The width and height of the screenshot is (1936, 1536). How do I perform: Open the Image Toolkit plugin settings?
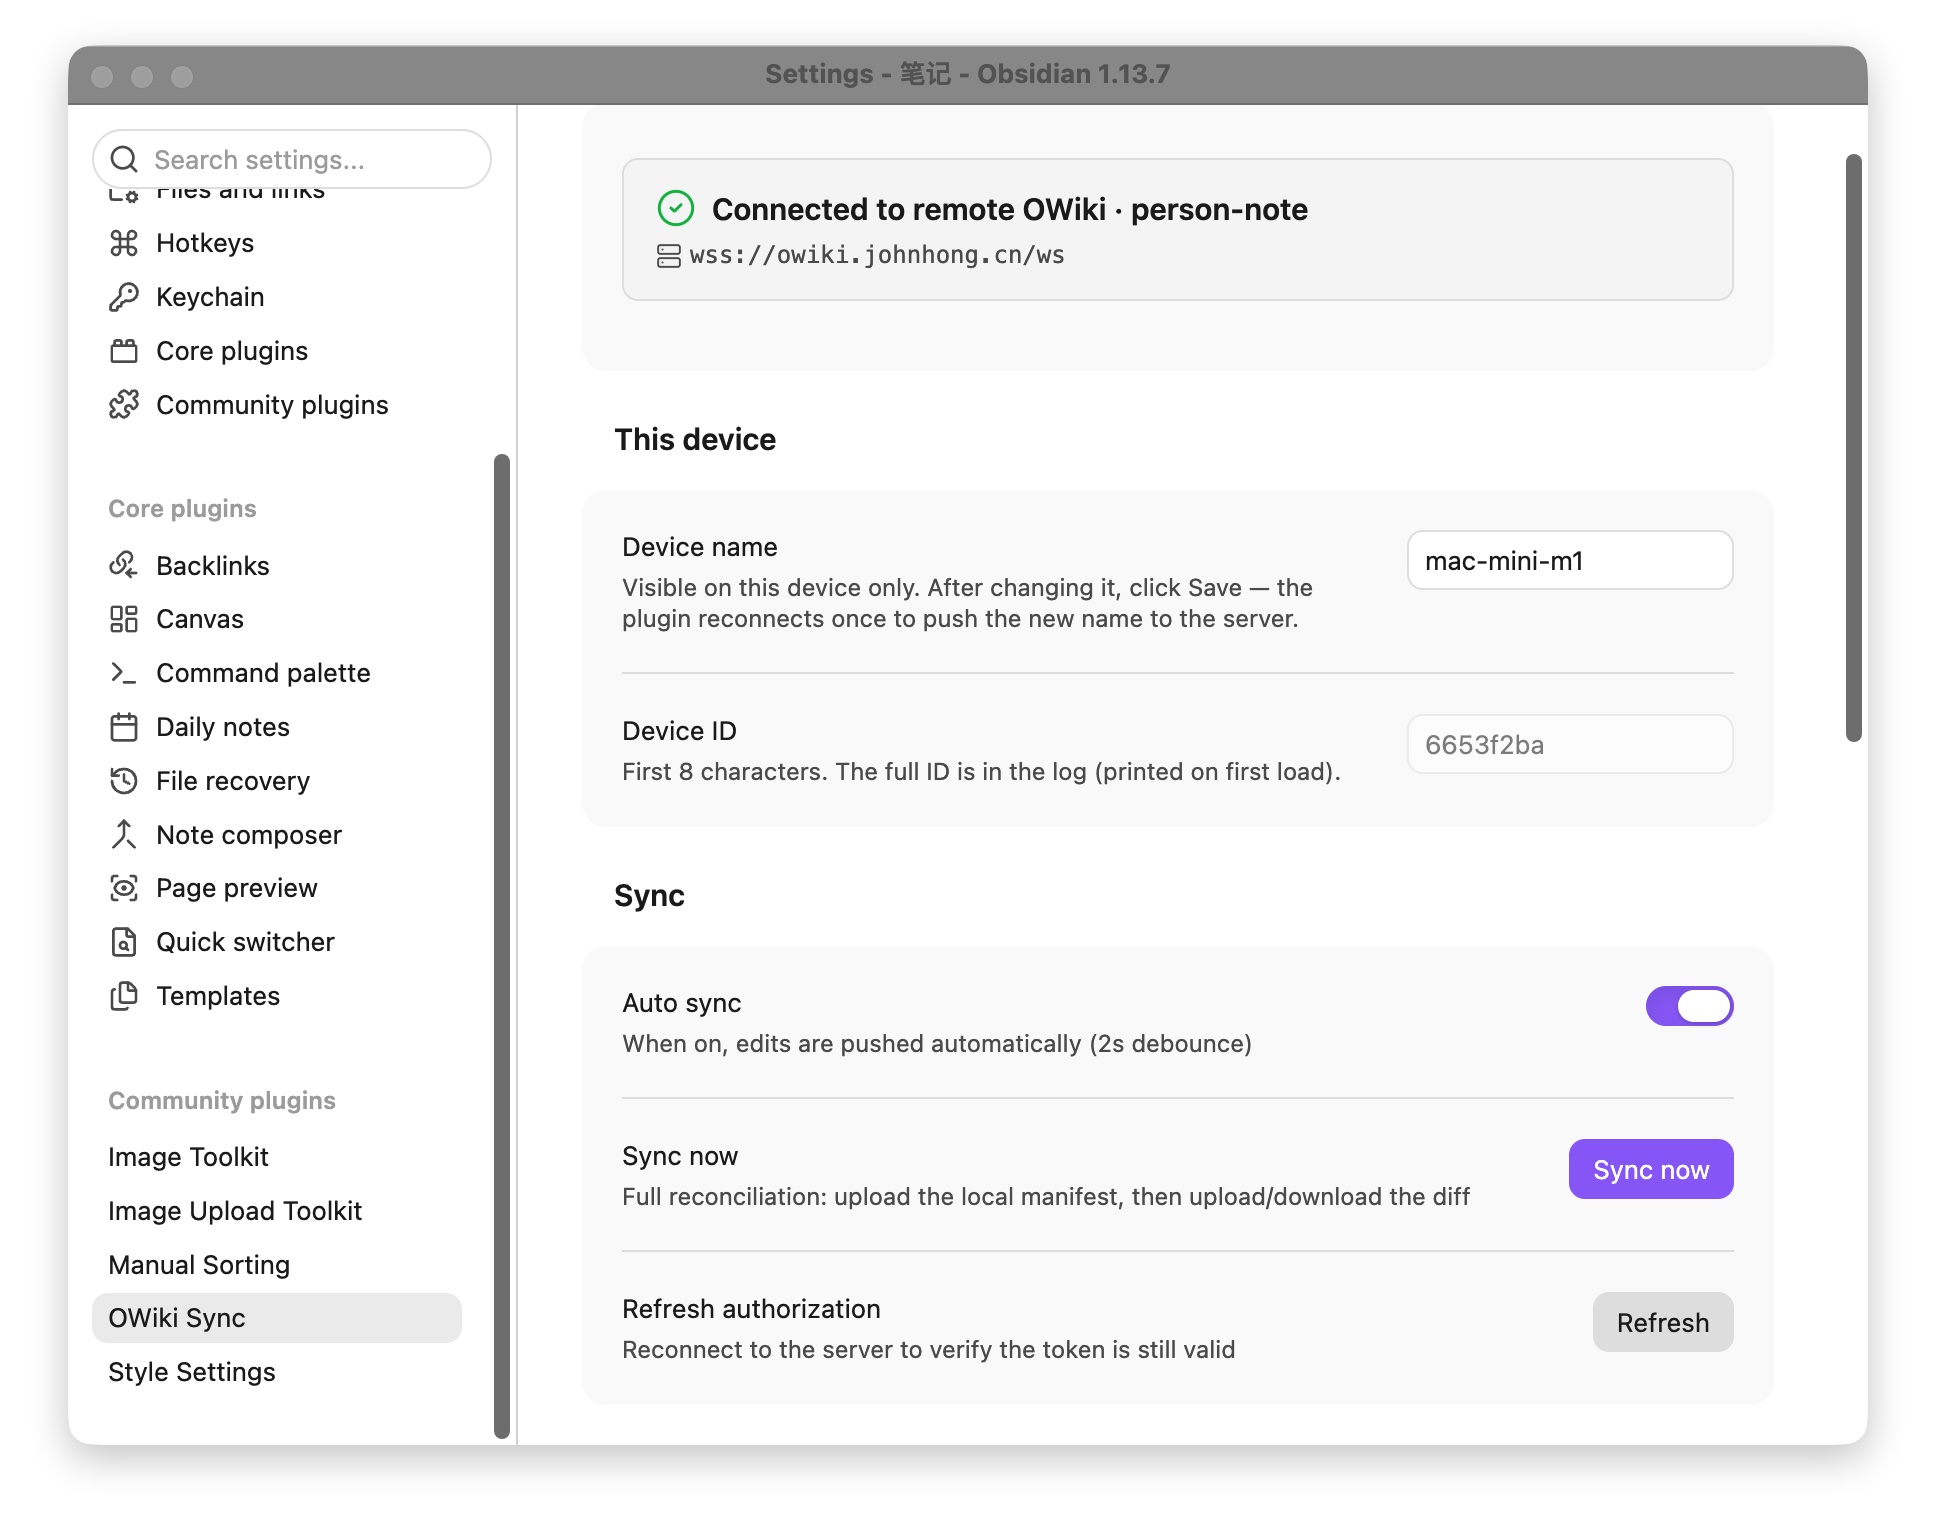(x=277, y=1157)
